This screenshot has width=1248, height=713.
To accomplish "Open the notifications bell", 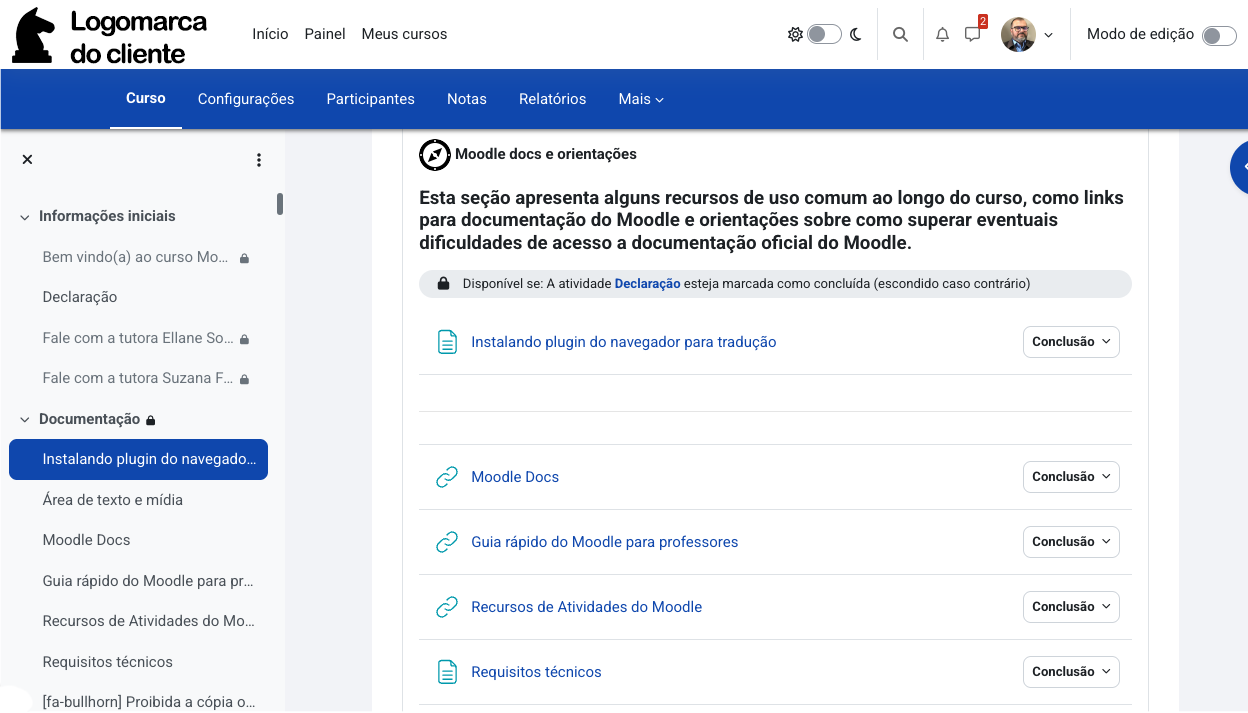I will (x=942, y=34).
